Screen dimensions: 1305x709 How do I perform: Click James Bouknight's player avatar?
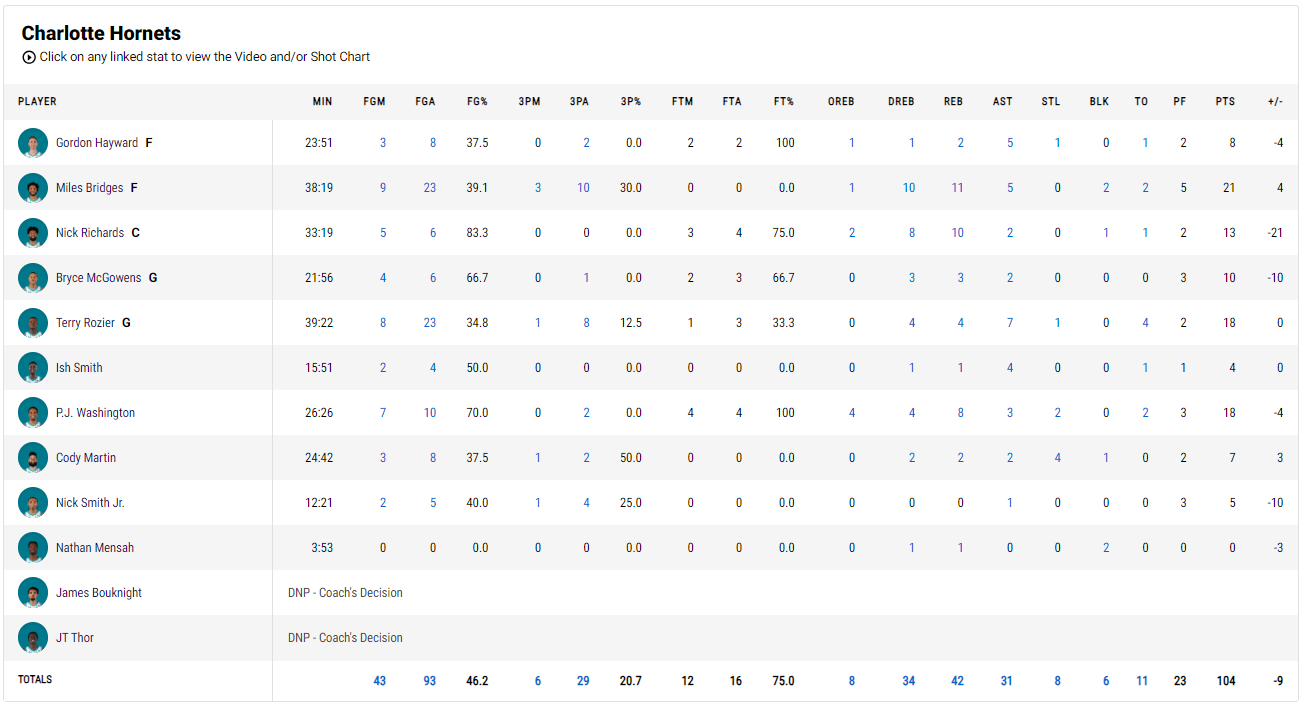(x=33, y=593)
